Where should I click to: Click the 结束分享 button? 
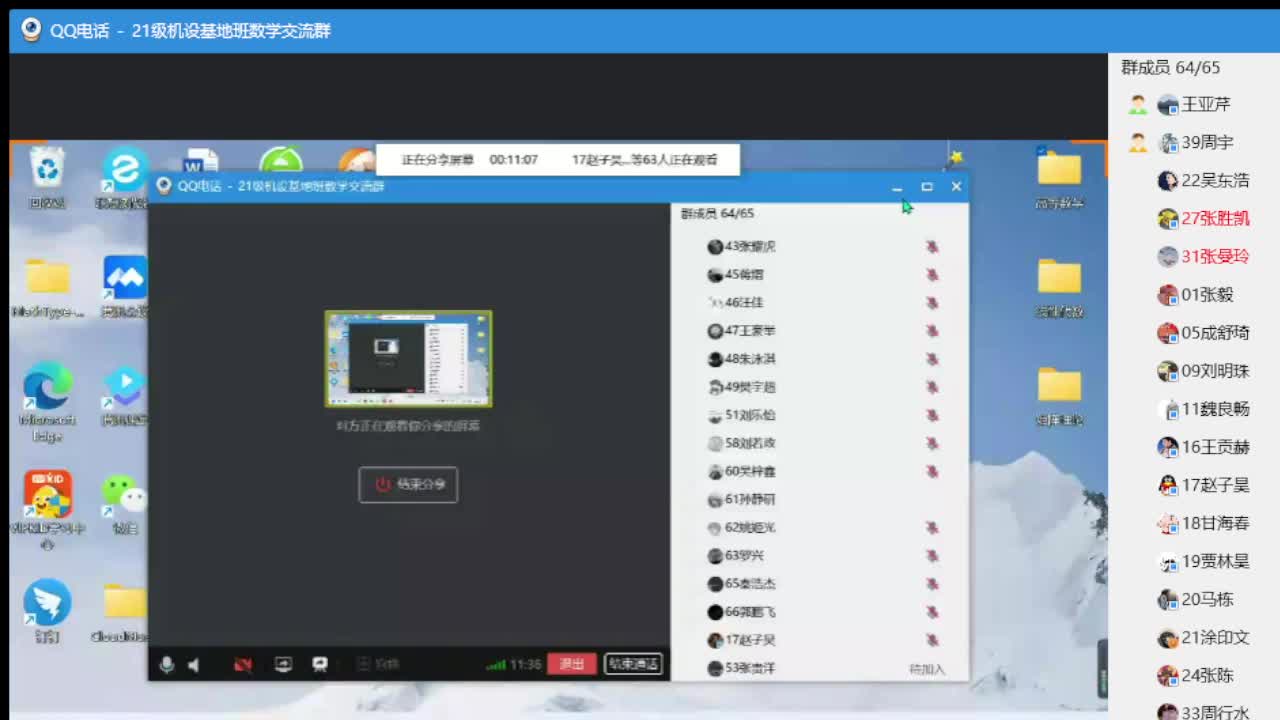(x=408, y=484)
